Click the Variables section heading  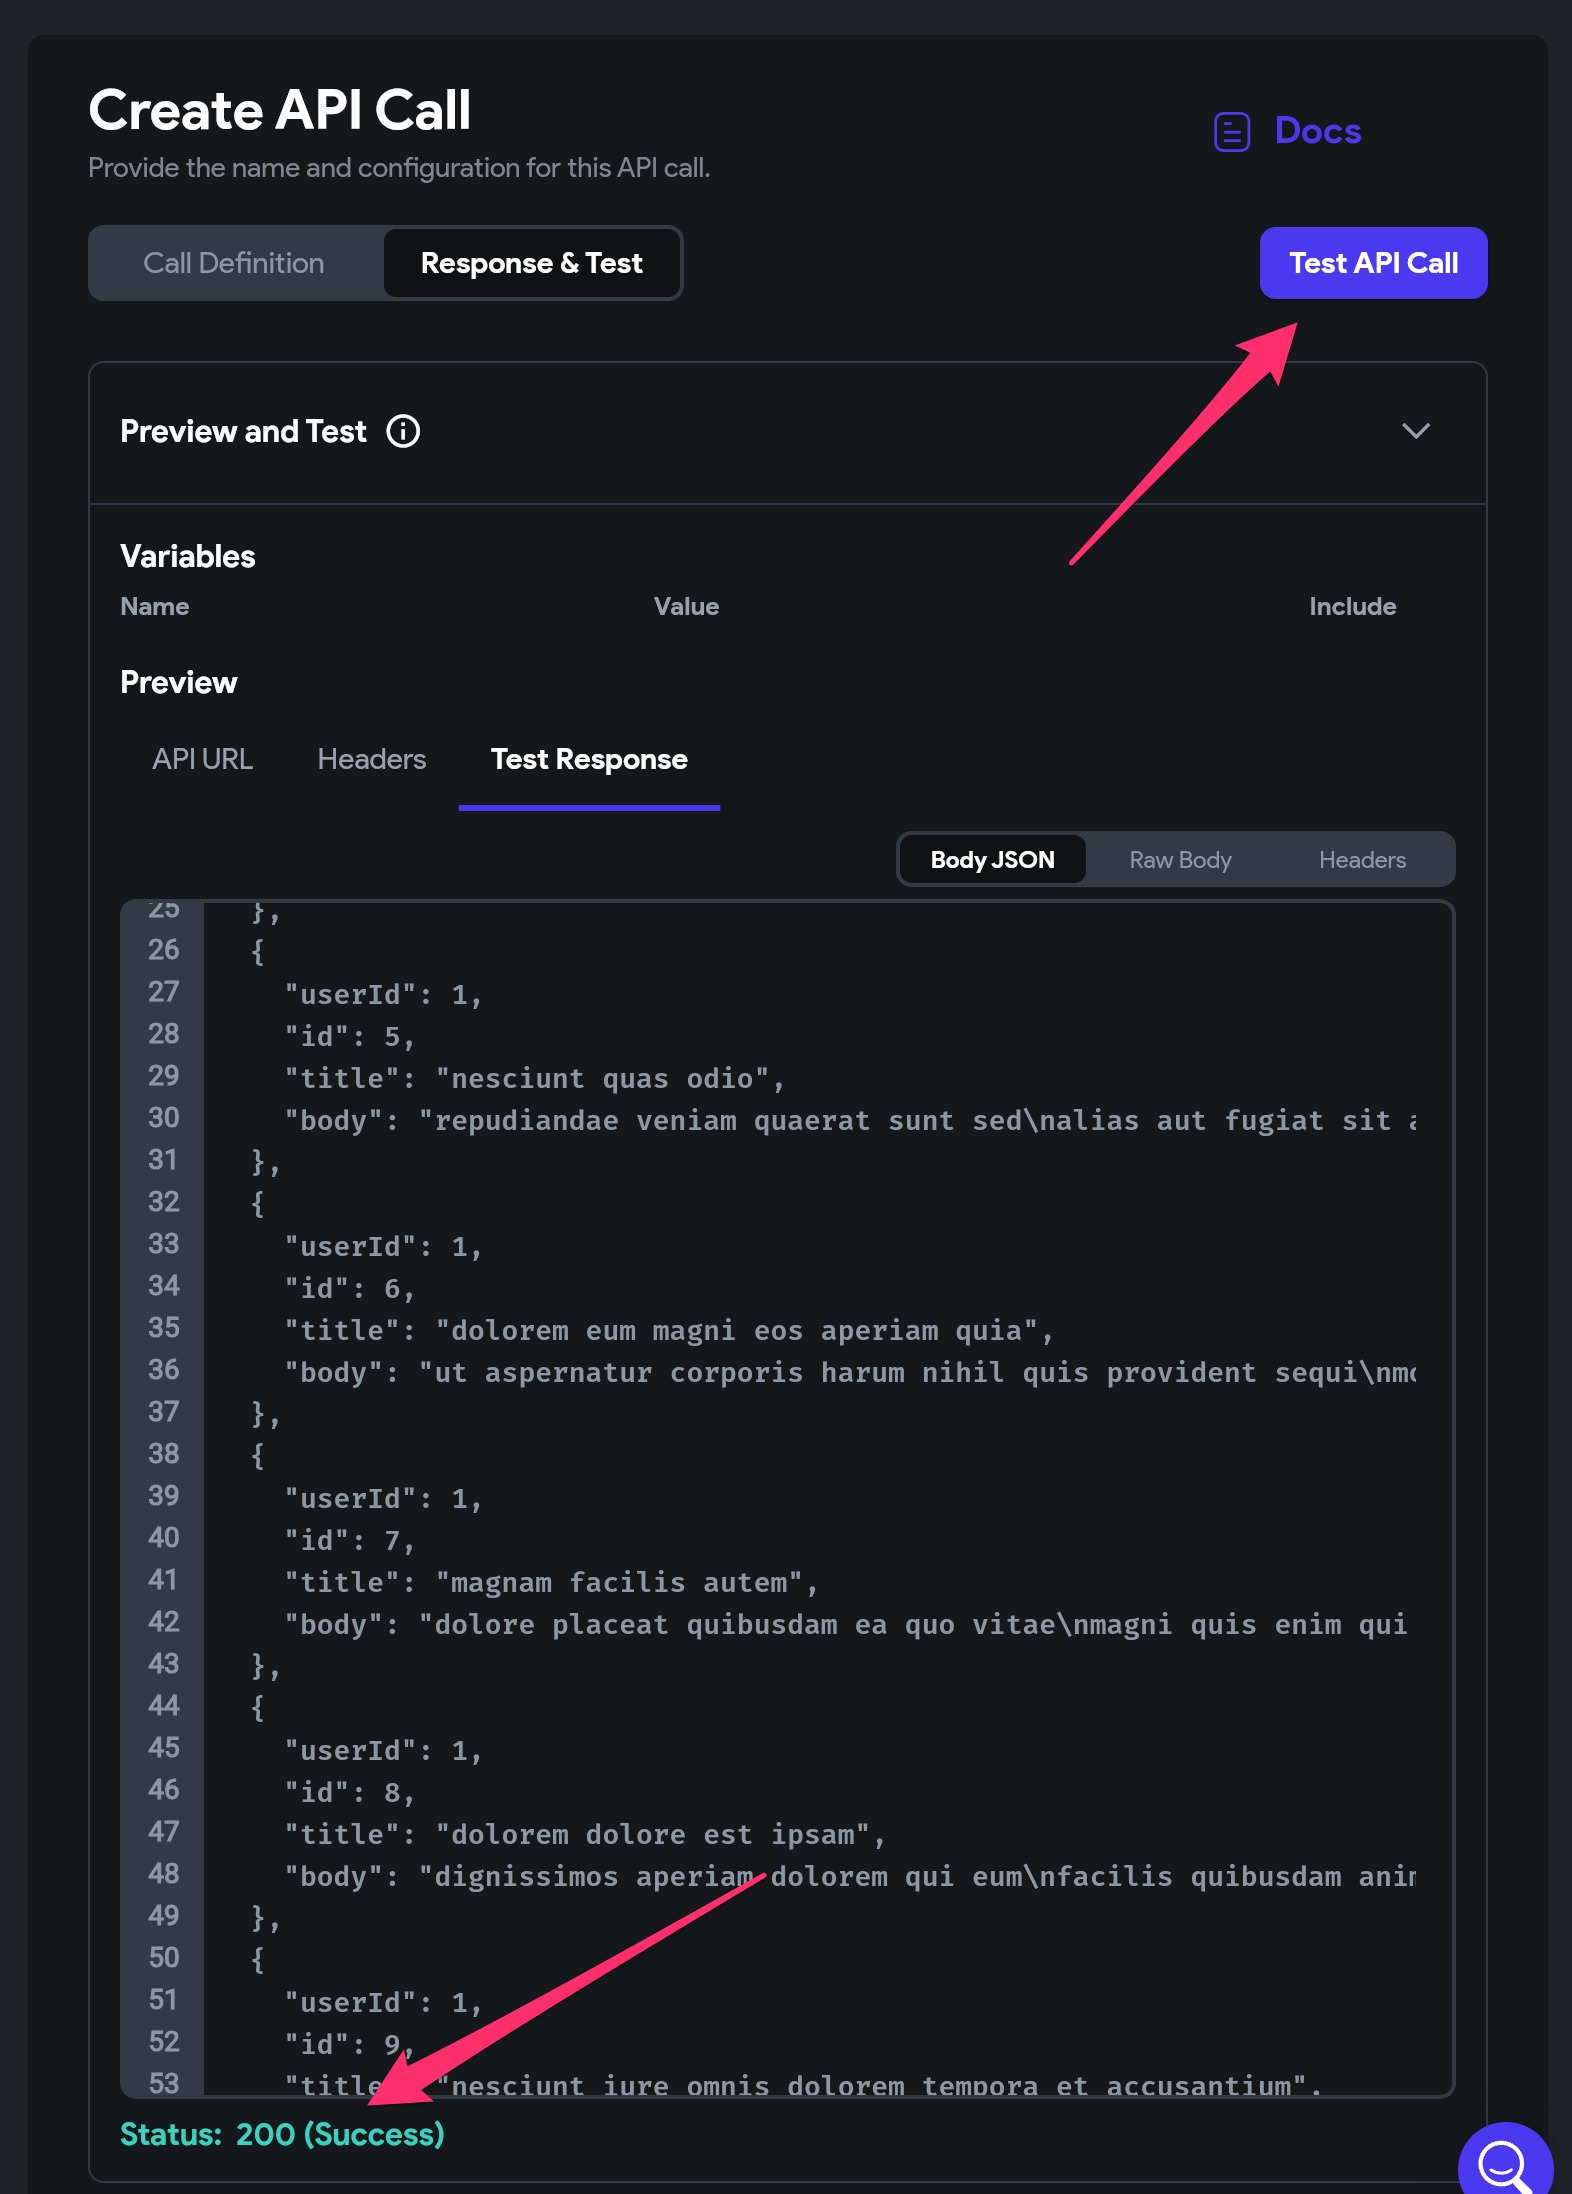pyautogui.click(x=188, y=556)
